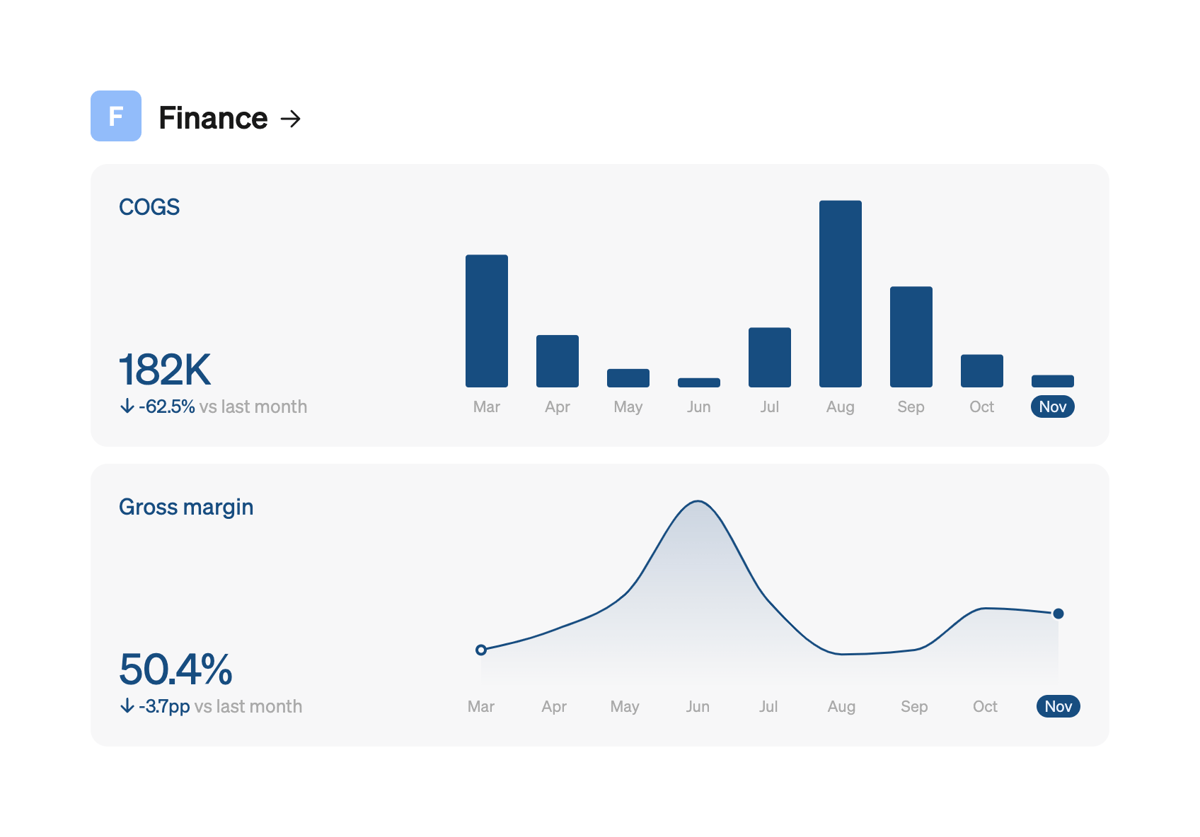Click the COGS card title
Image resolution: width=1200 pixels, height=837 pixels.
point(149,207)
